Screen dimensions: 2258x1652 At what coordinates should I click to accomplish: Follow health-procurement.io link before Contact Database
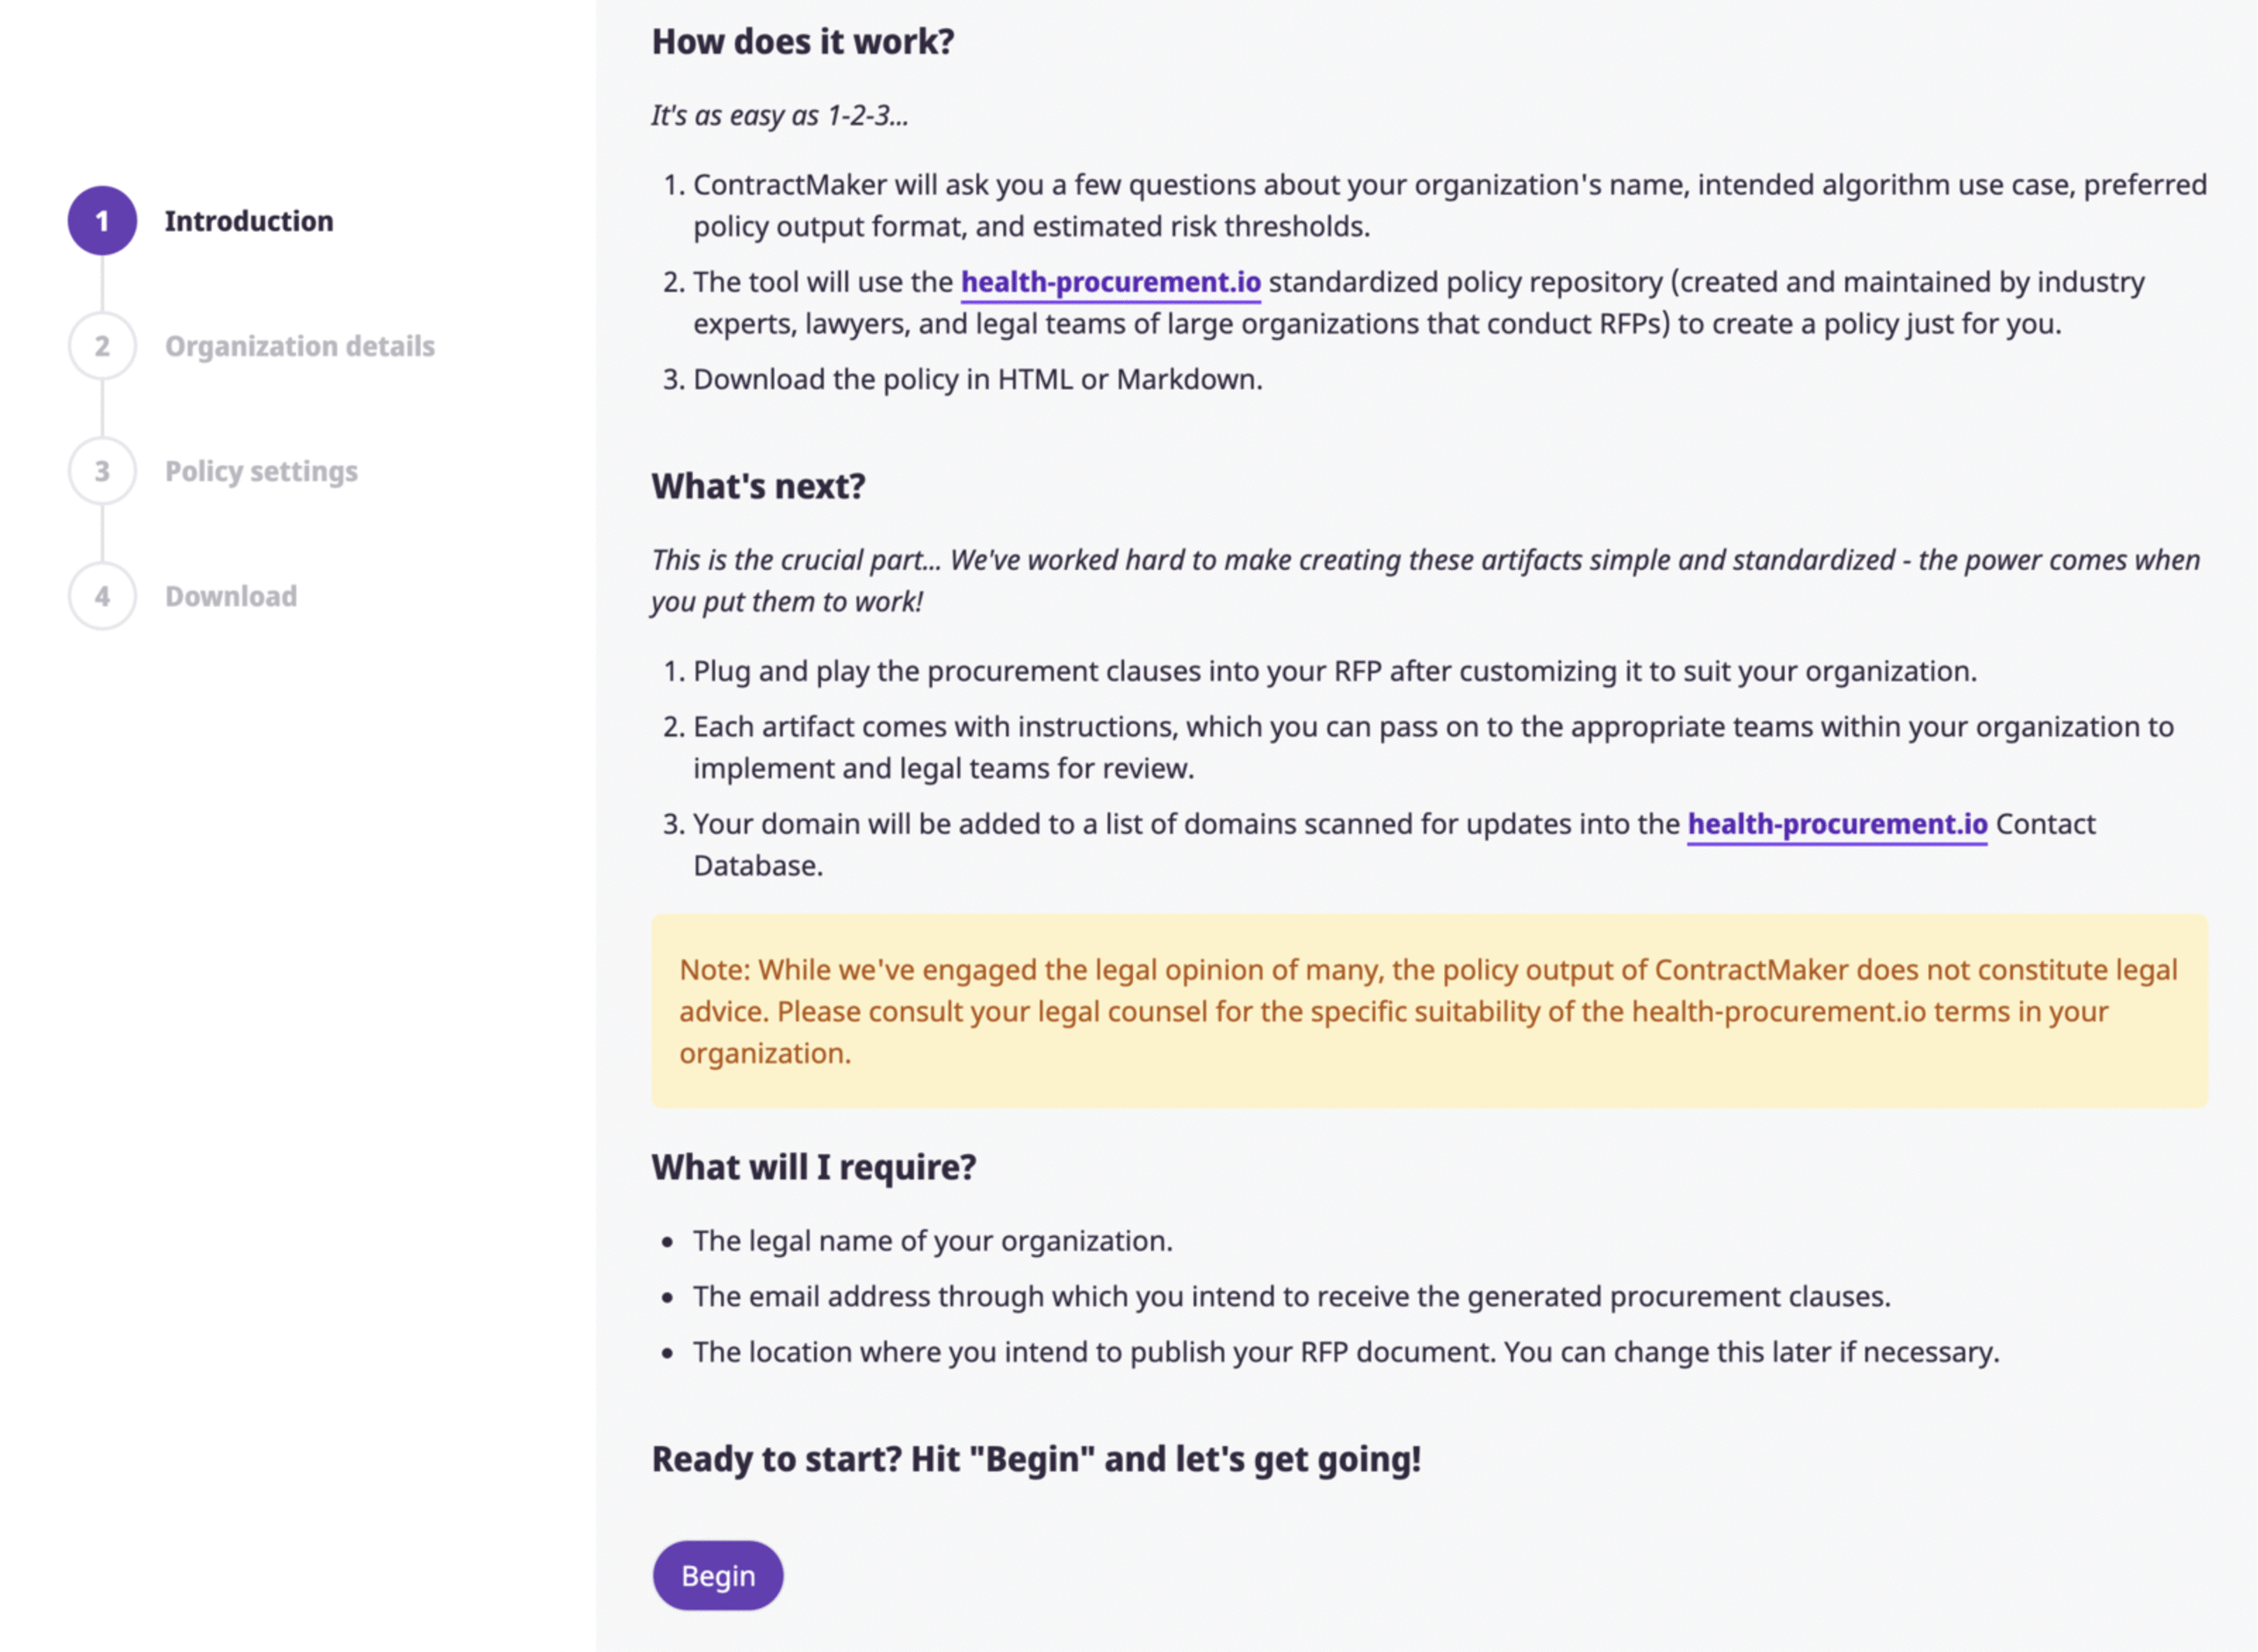[x=1837, y=824]
